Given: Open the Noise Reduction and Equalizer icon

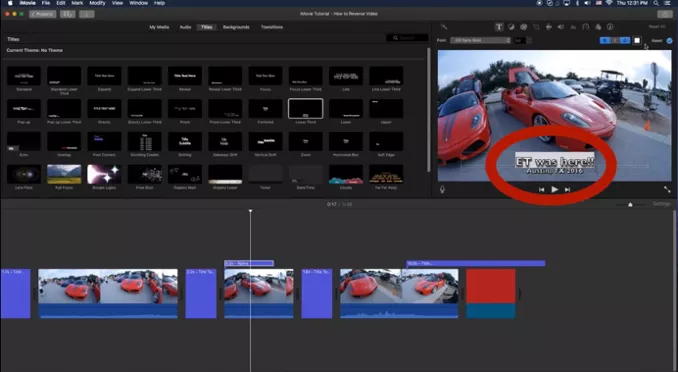Looking at the screenshot, I should (573, 27).
